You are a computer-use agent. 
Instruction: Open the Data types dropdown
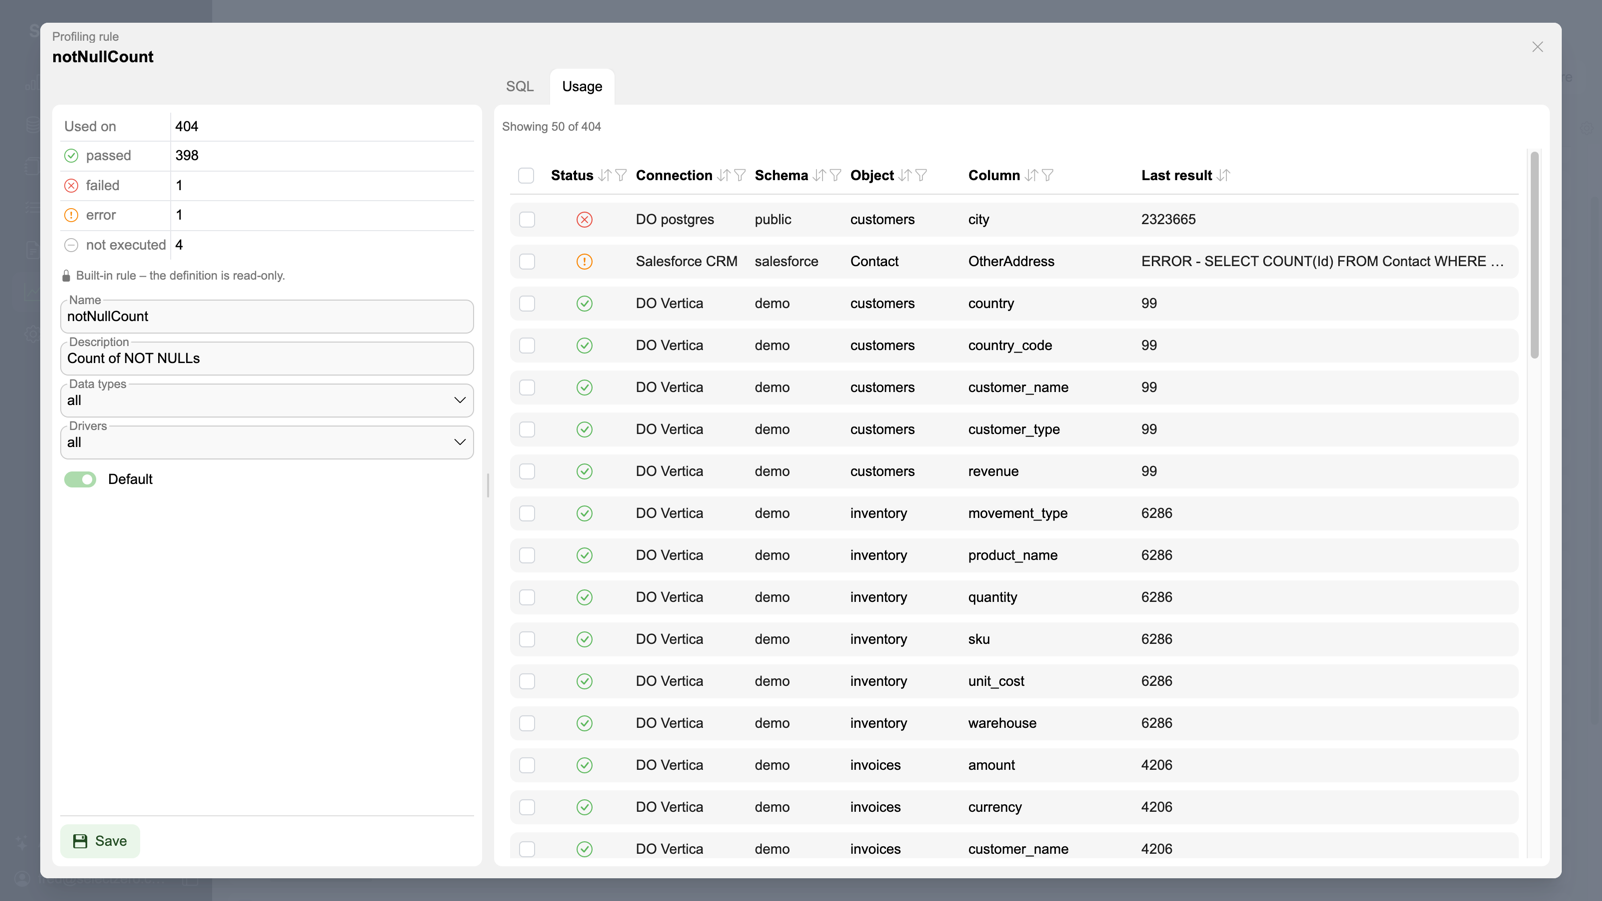(267, 400)
